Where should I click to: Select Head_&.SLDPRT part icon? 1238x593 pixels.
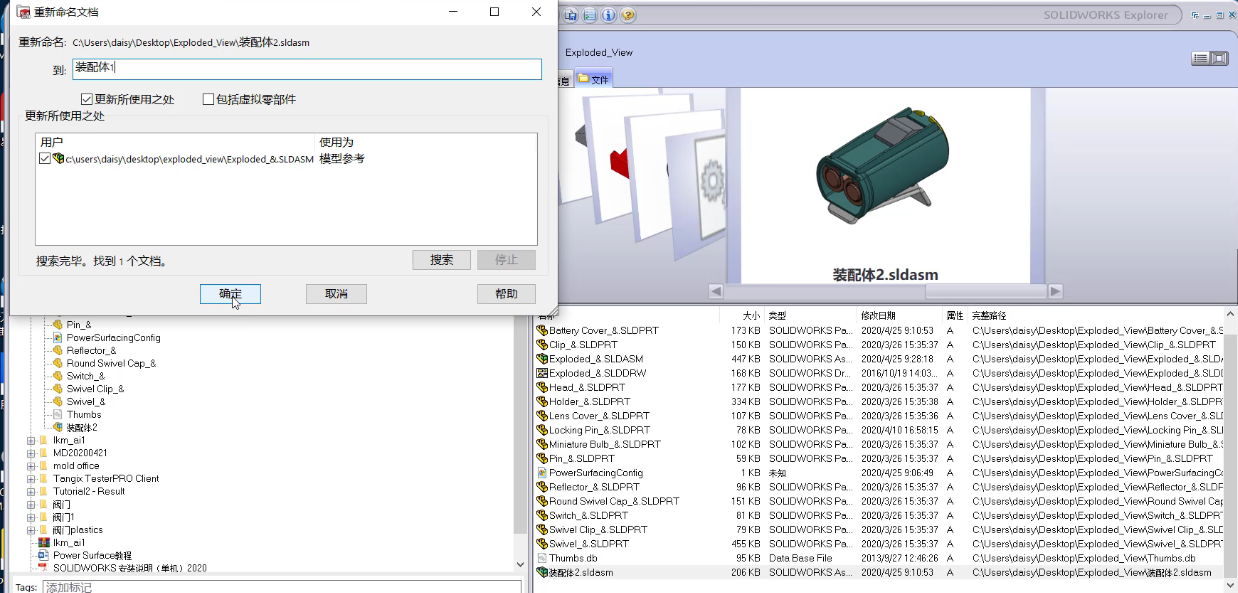(x=542, y=387)
